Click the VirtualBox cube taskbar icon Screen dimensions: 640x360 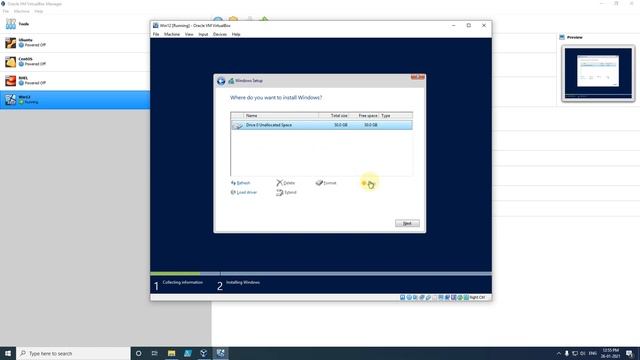pyautogui.click(x=204, y=353)
